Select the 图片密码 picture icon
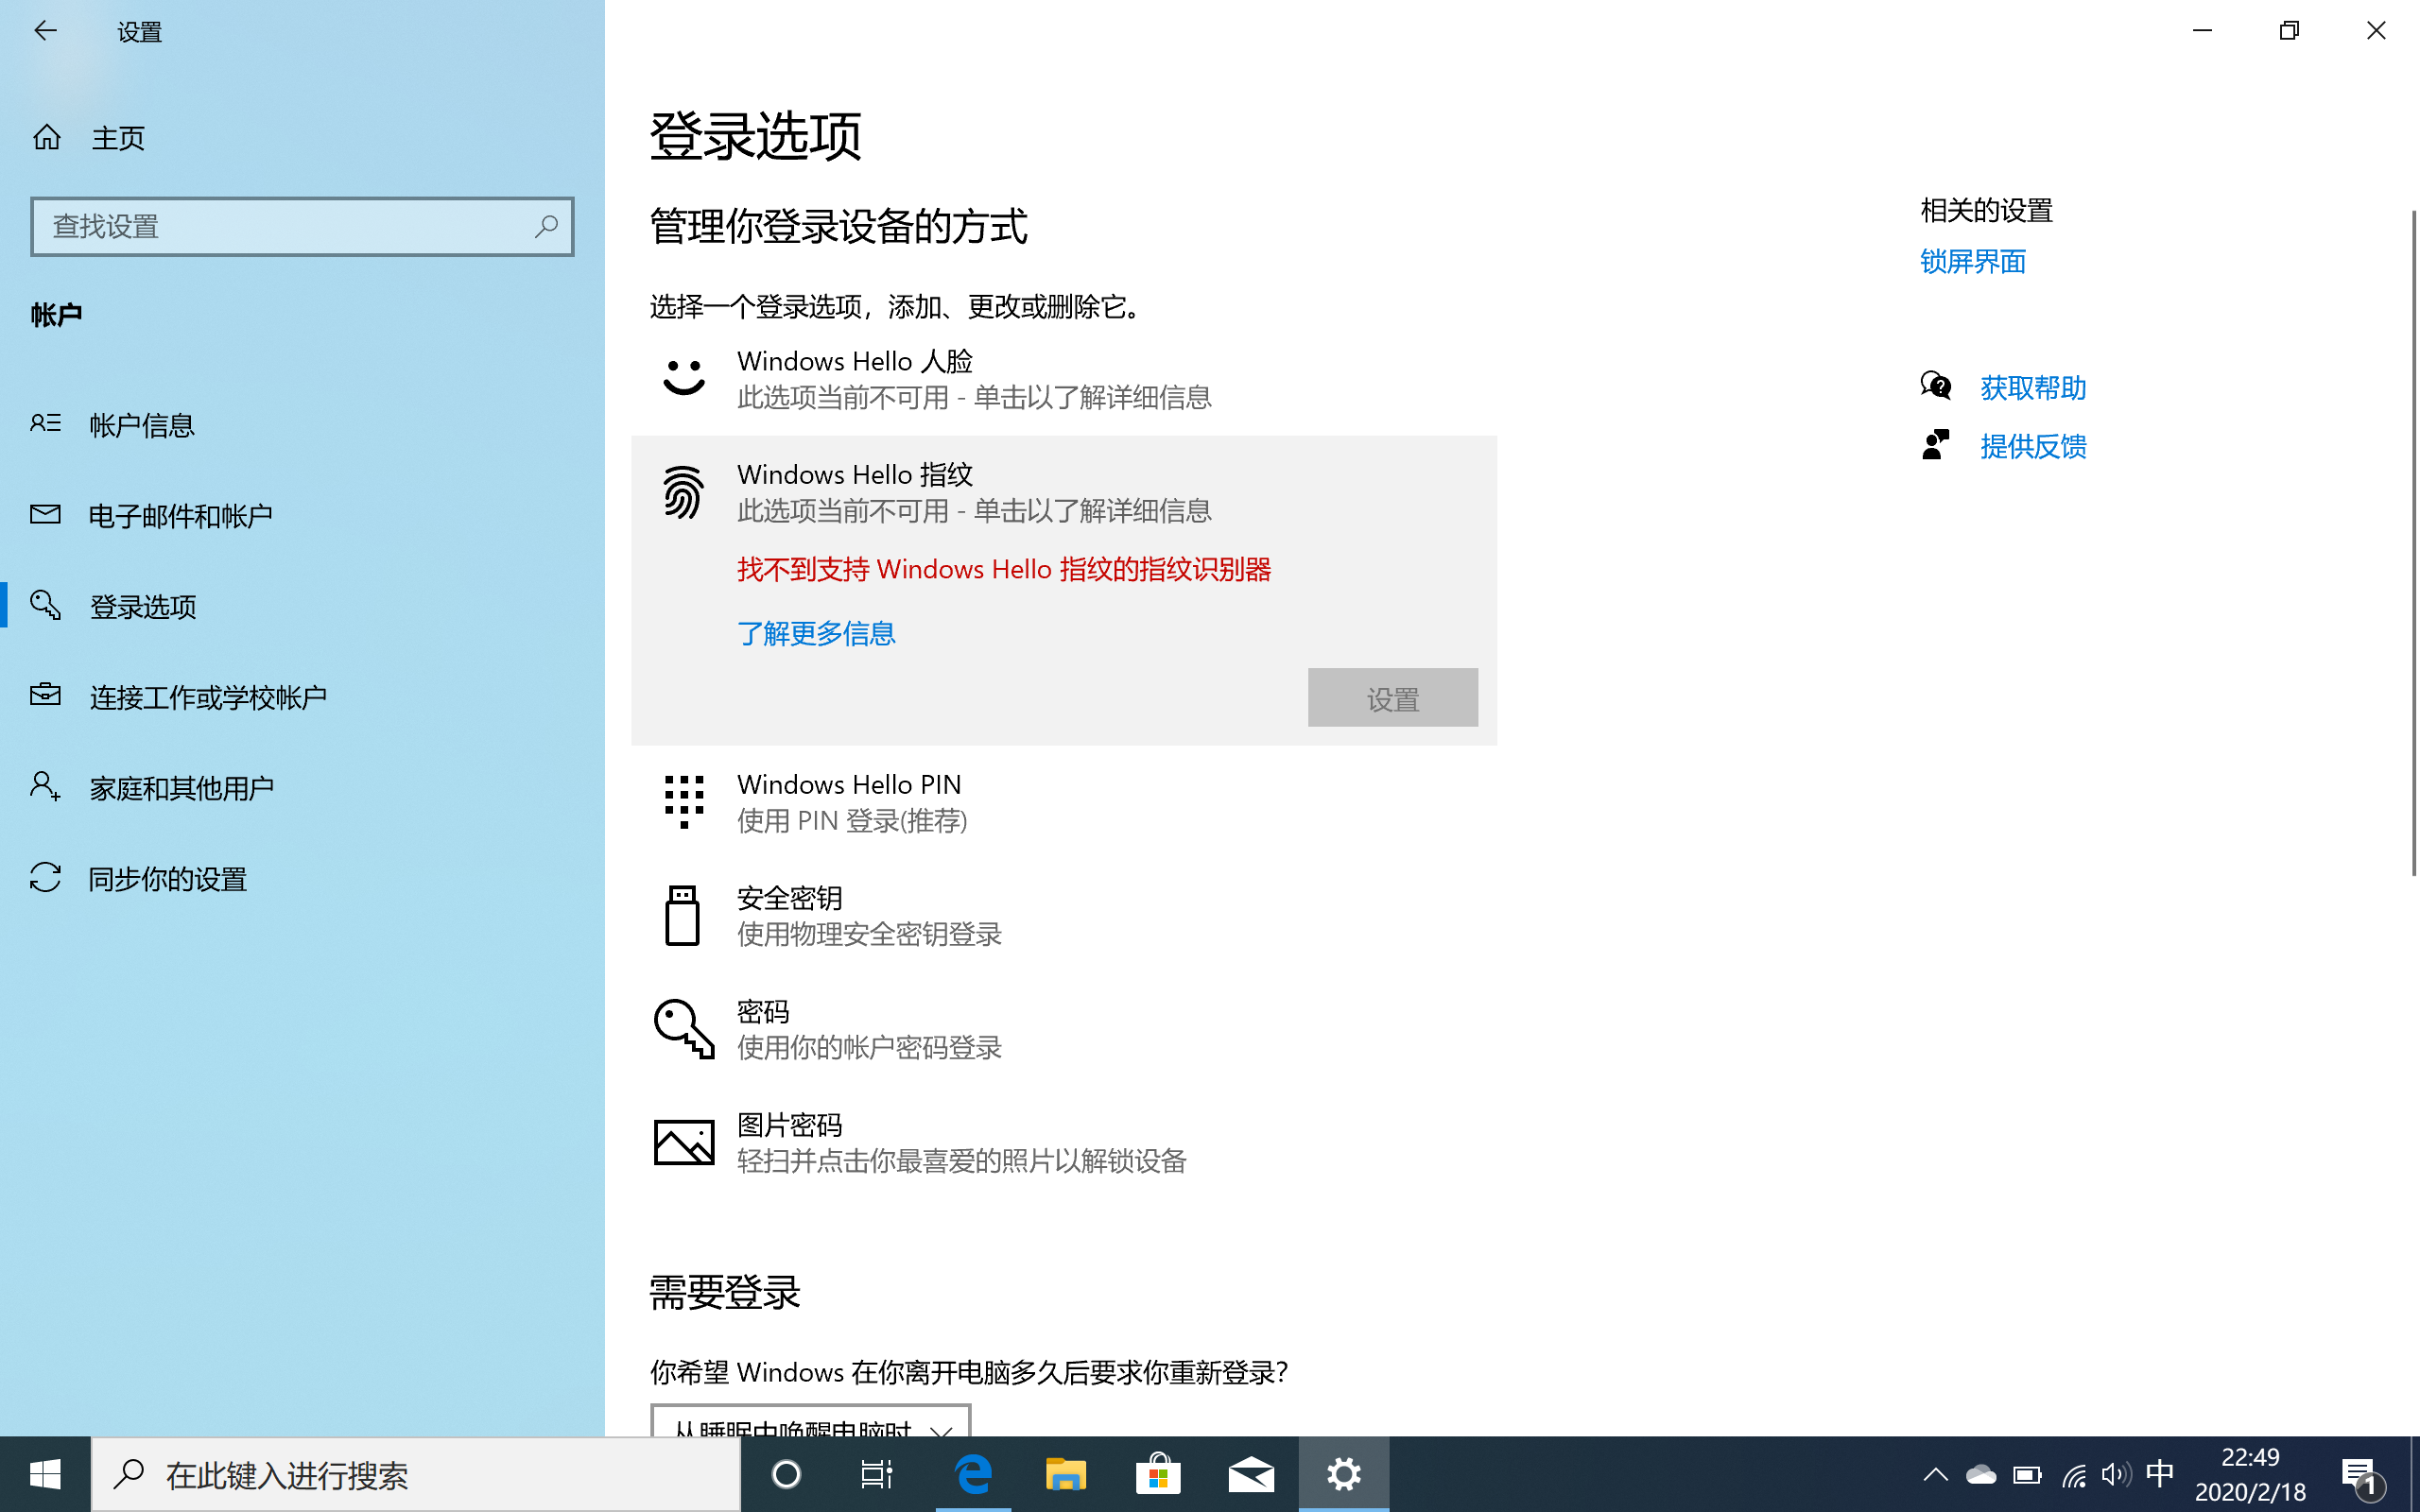 683,1141
